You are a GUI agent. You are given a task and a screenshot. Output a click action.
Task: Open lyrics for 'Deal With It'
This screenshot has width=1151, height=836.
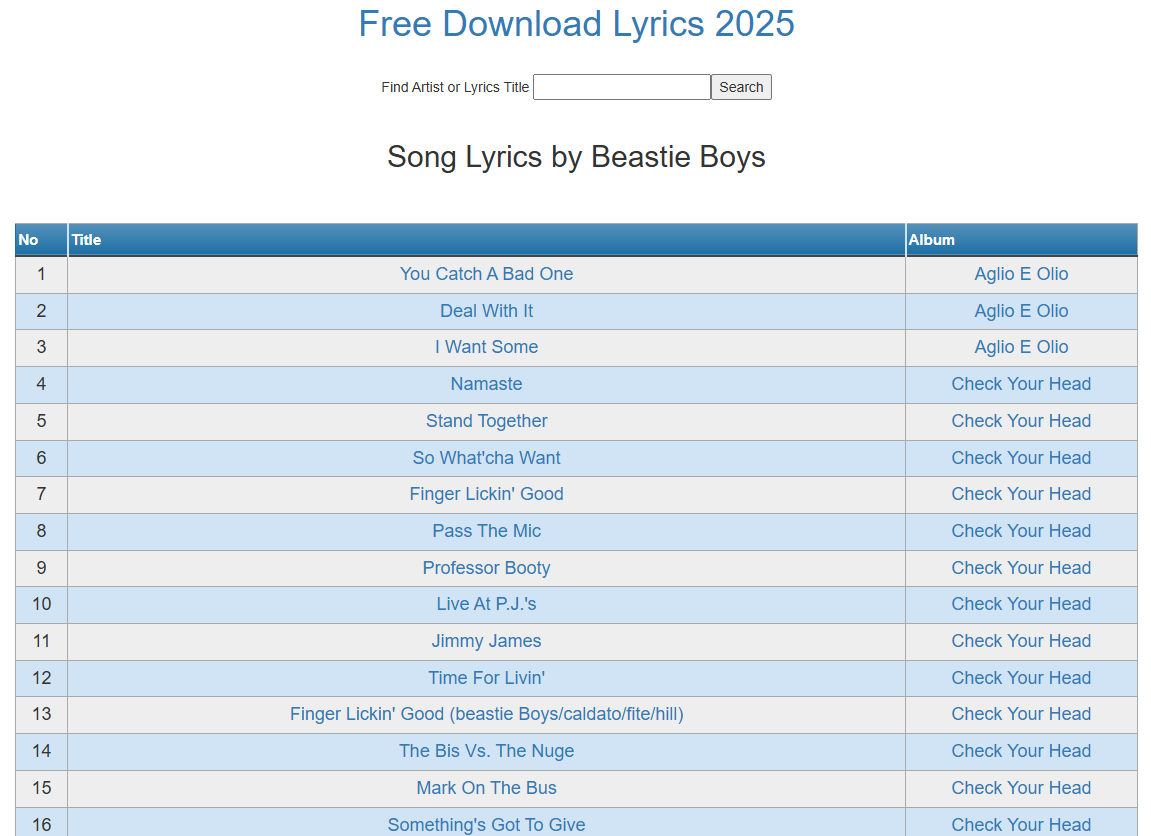(486, 311)
